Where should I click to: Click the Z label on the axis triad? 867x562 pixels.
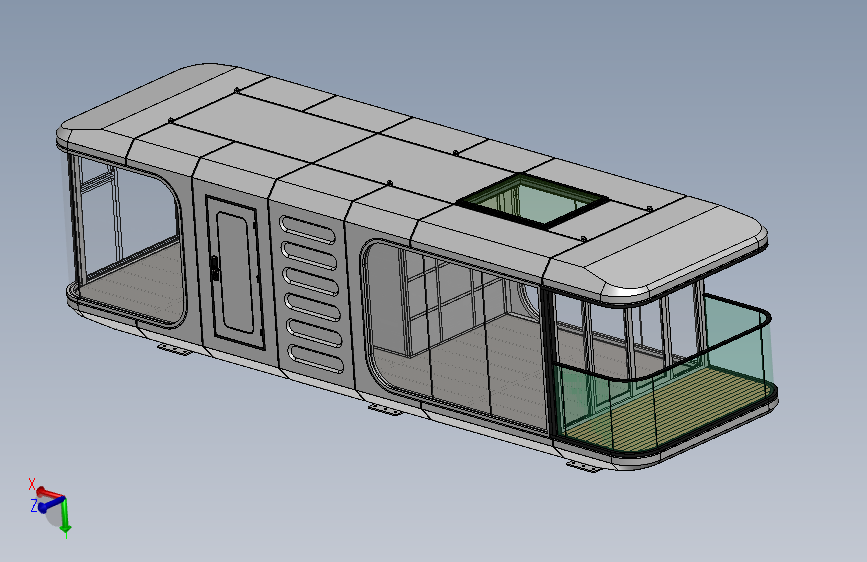point(34,505)
